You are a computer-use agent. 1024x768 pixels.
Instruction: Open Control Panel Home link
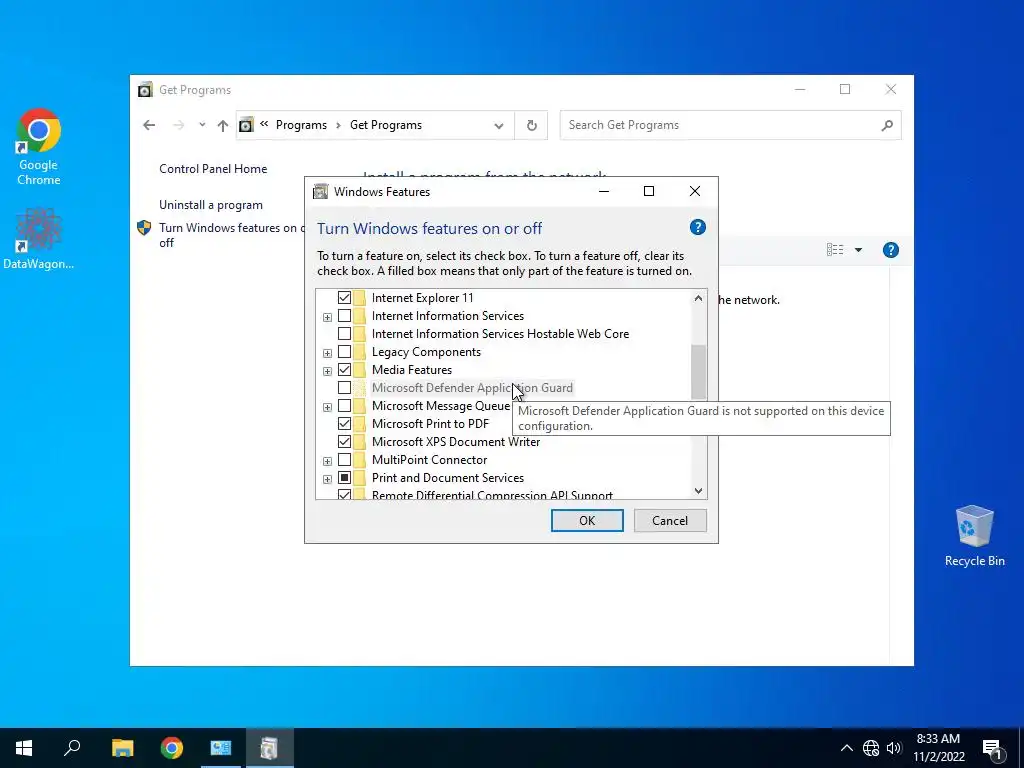pos(213,168)
